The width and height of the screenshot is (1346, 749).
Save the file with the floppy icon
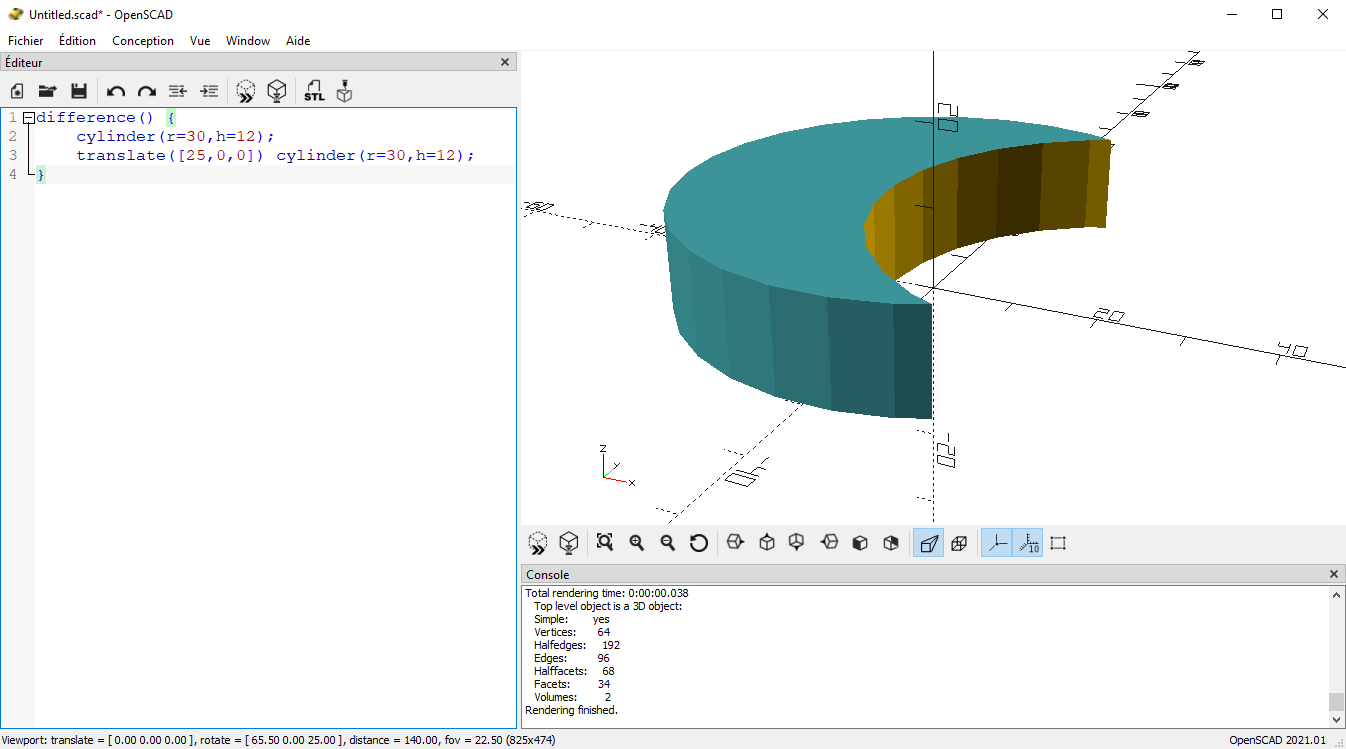[79, 91]
